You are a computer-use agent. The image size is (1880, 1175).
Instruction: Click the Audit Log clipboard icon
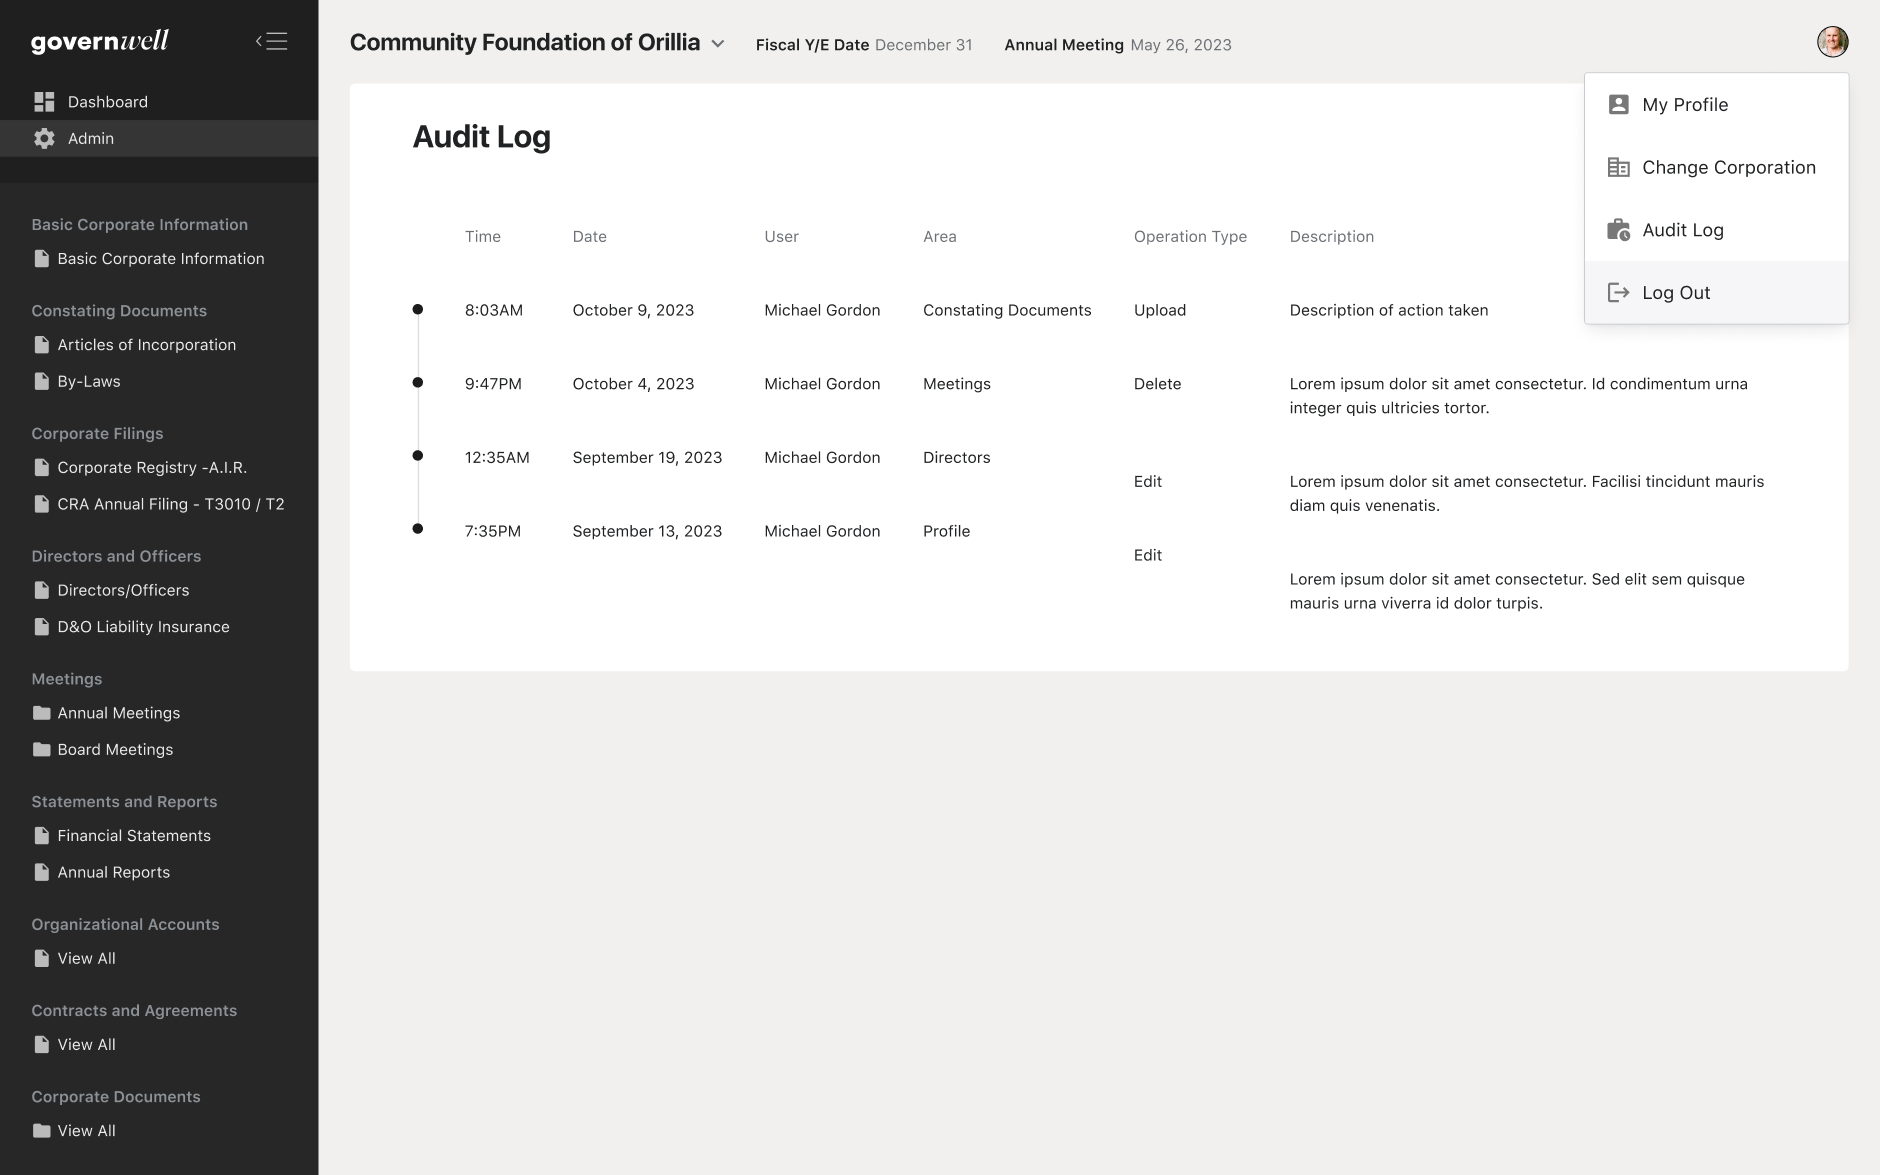[x=1618, y=230]
